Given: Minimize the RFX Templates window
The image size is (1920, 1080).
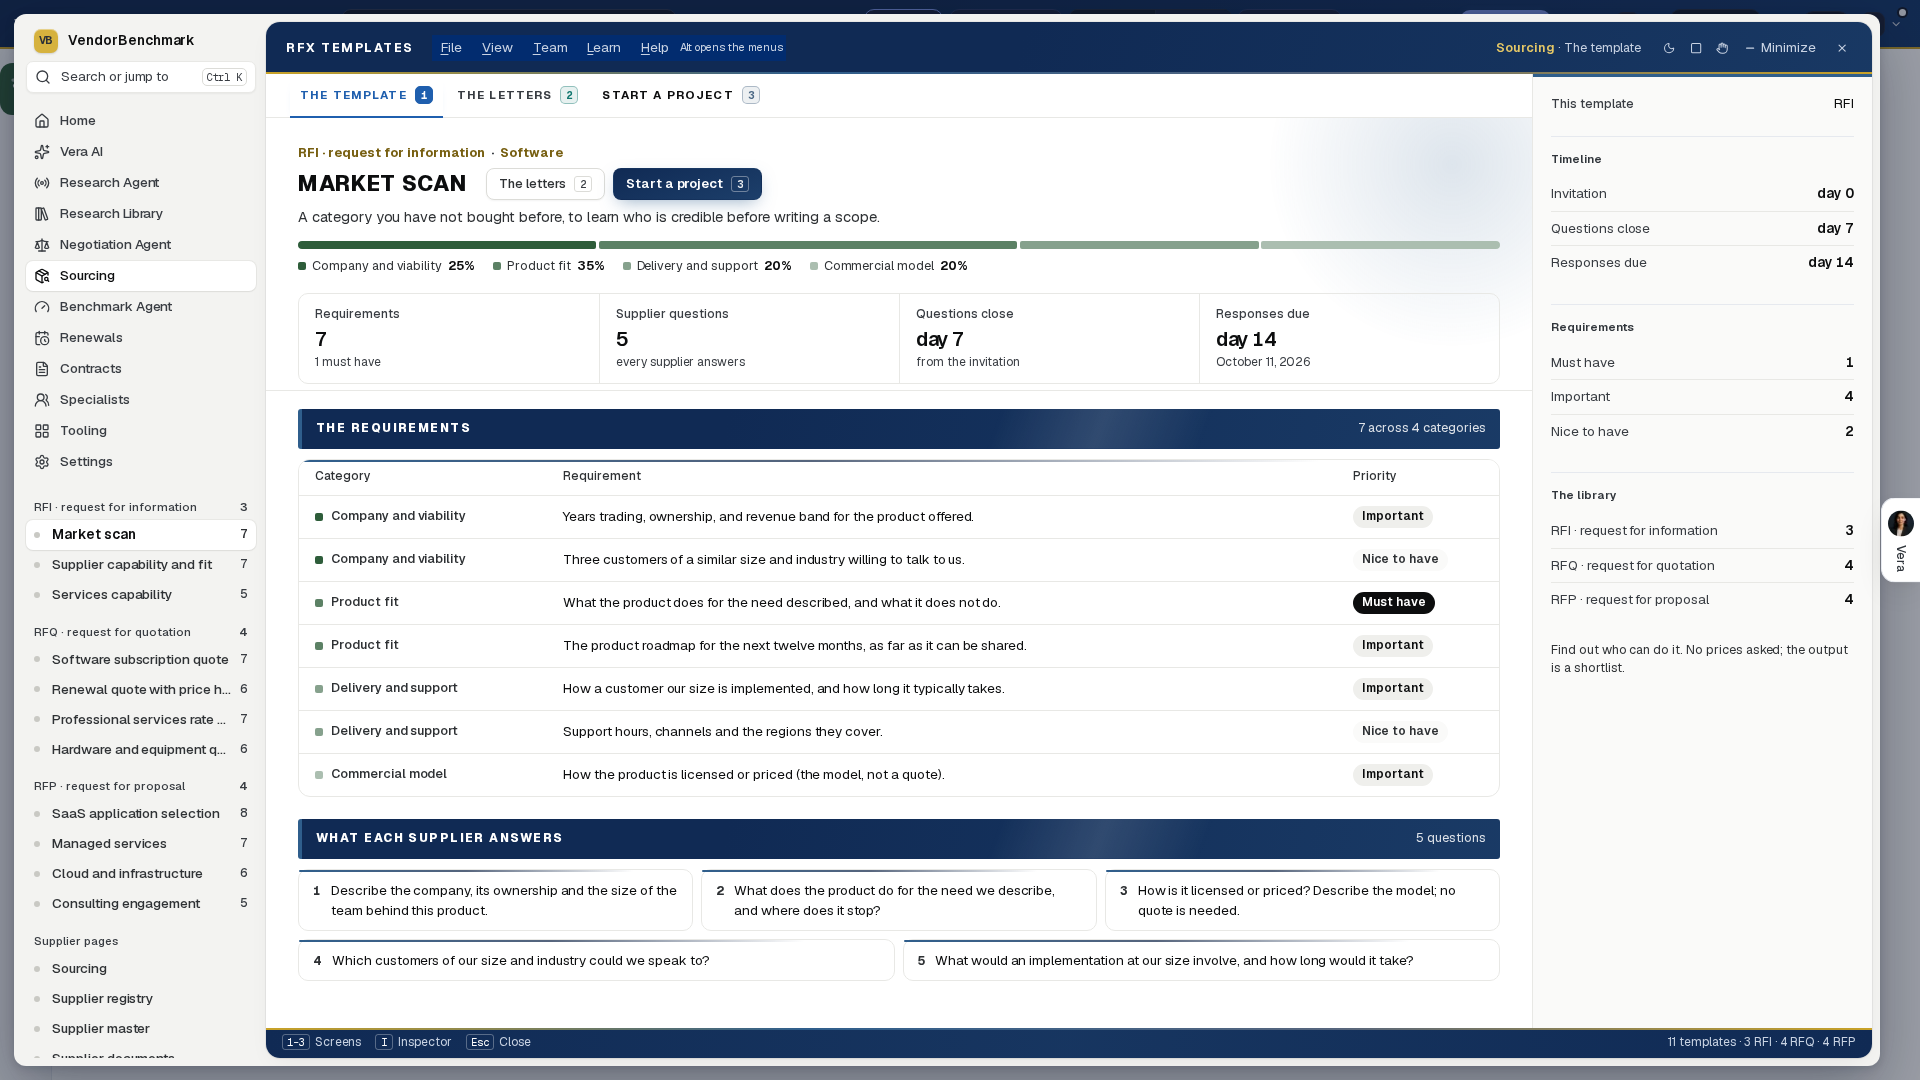Looking at the screenshot, I should 1780,48.
